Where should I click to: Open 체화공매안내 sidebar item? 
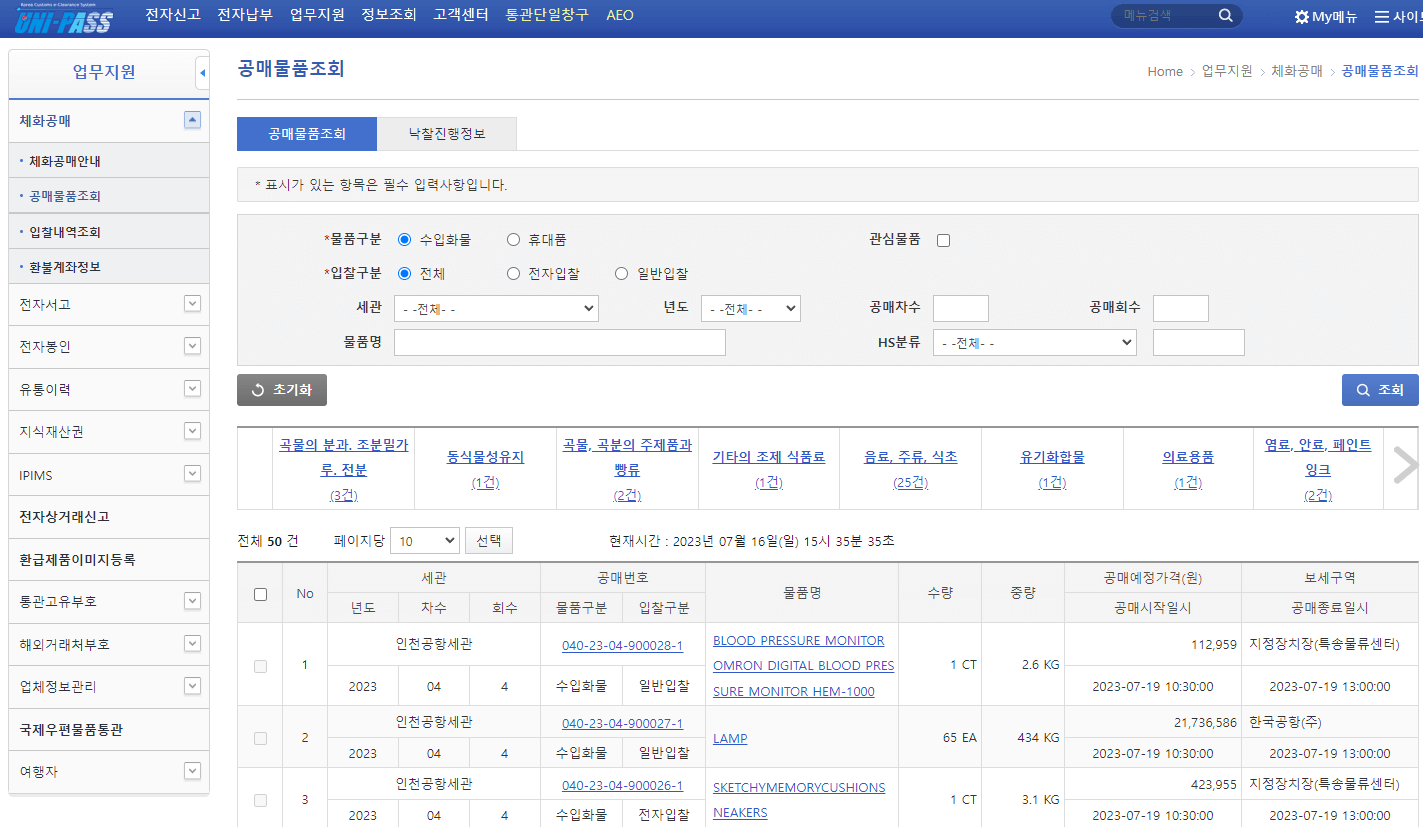click(x=65, y=161)
